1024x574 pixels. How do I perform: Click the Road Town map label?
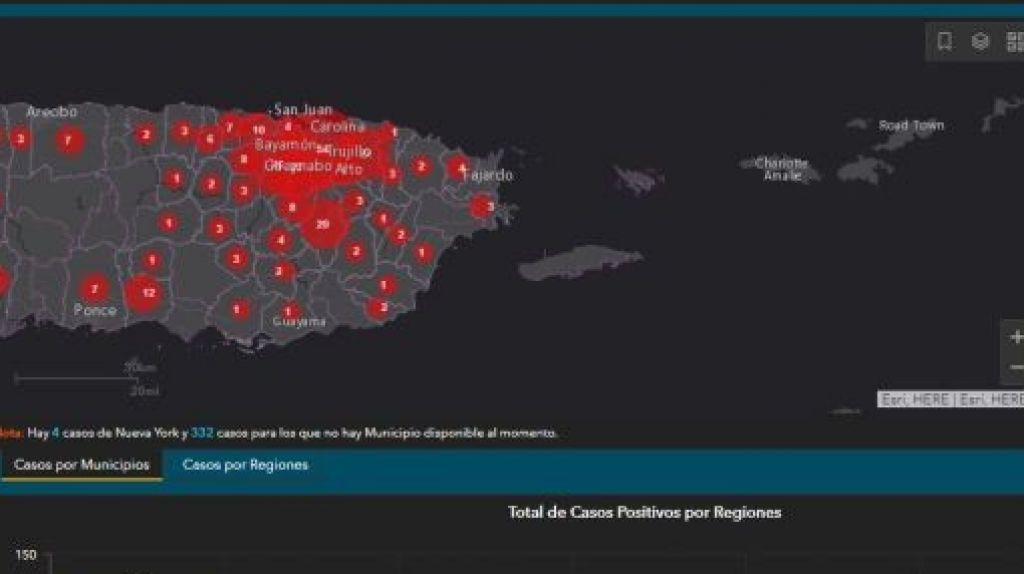[x=911, y=125]
